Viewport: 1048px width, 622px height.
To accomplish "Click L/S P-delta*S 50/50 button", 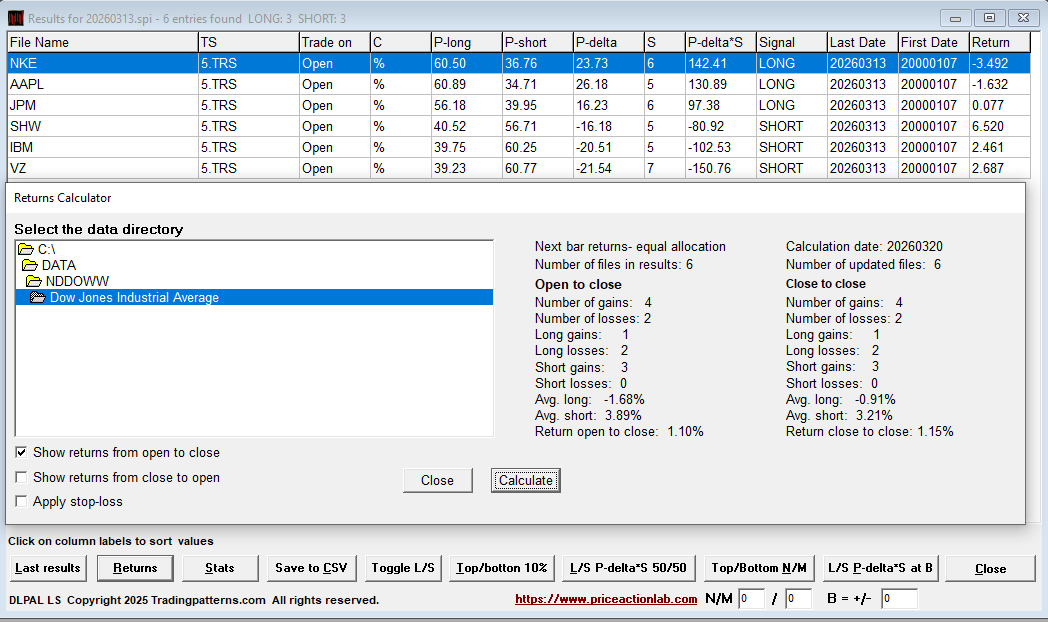I will (628, 568).
